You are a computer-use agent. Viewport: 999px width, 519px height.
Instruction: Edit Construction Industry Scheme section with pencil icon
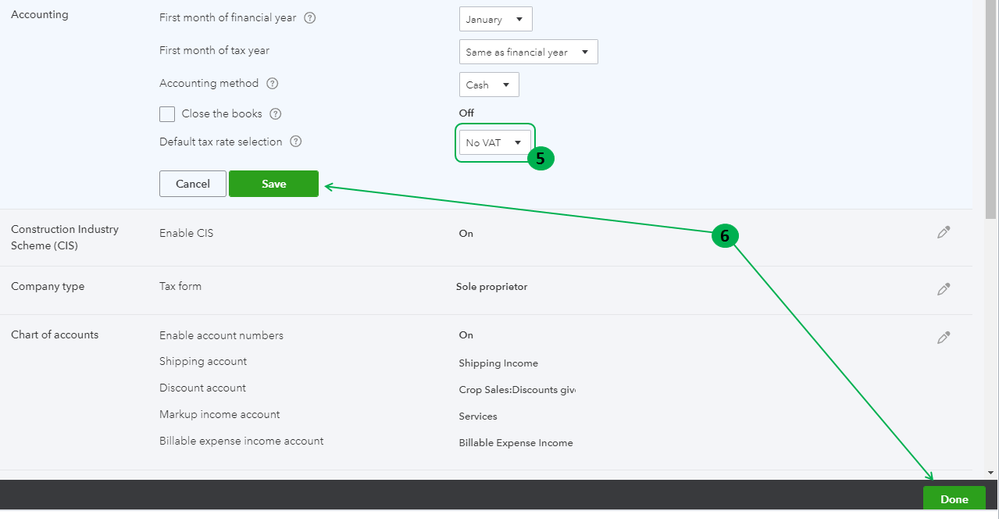pyautogui.click(x=943, y=232)
